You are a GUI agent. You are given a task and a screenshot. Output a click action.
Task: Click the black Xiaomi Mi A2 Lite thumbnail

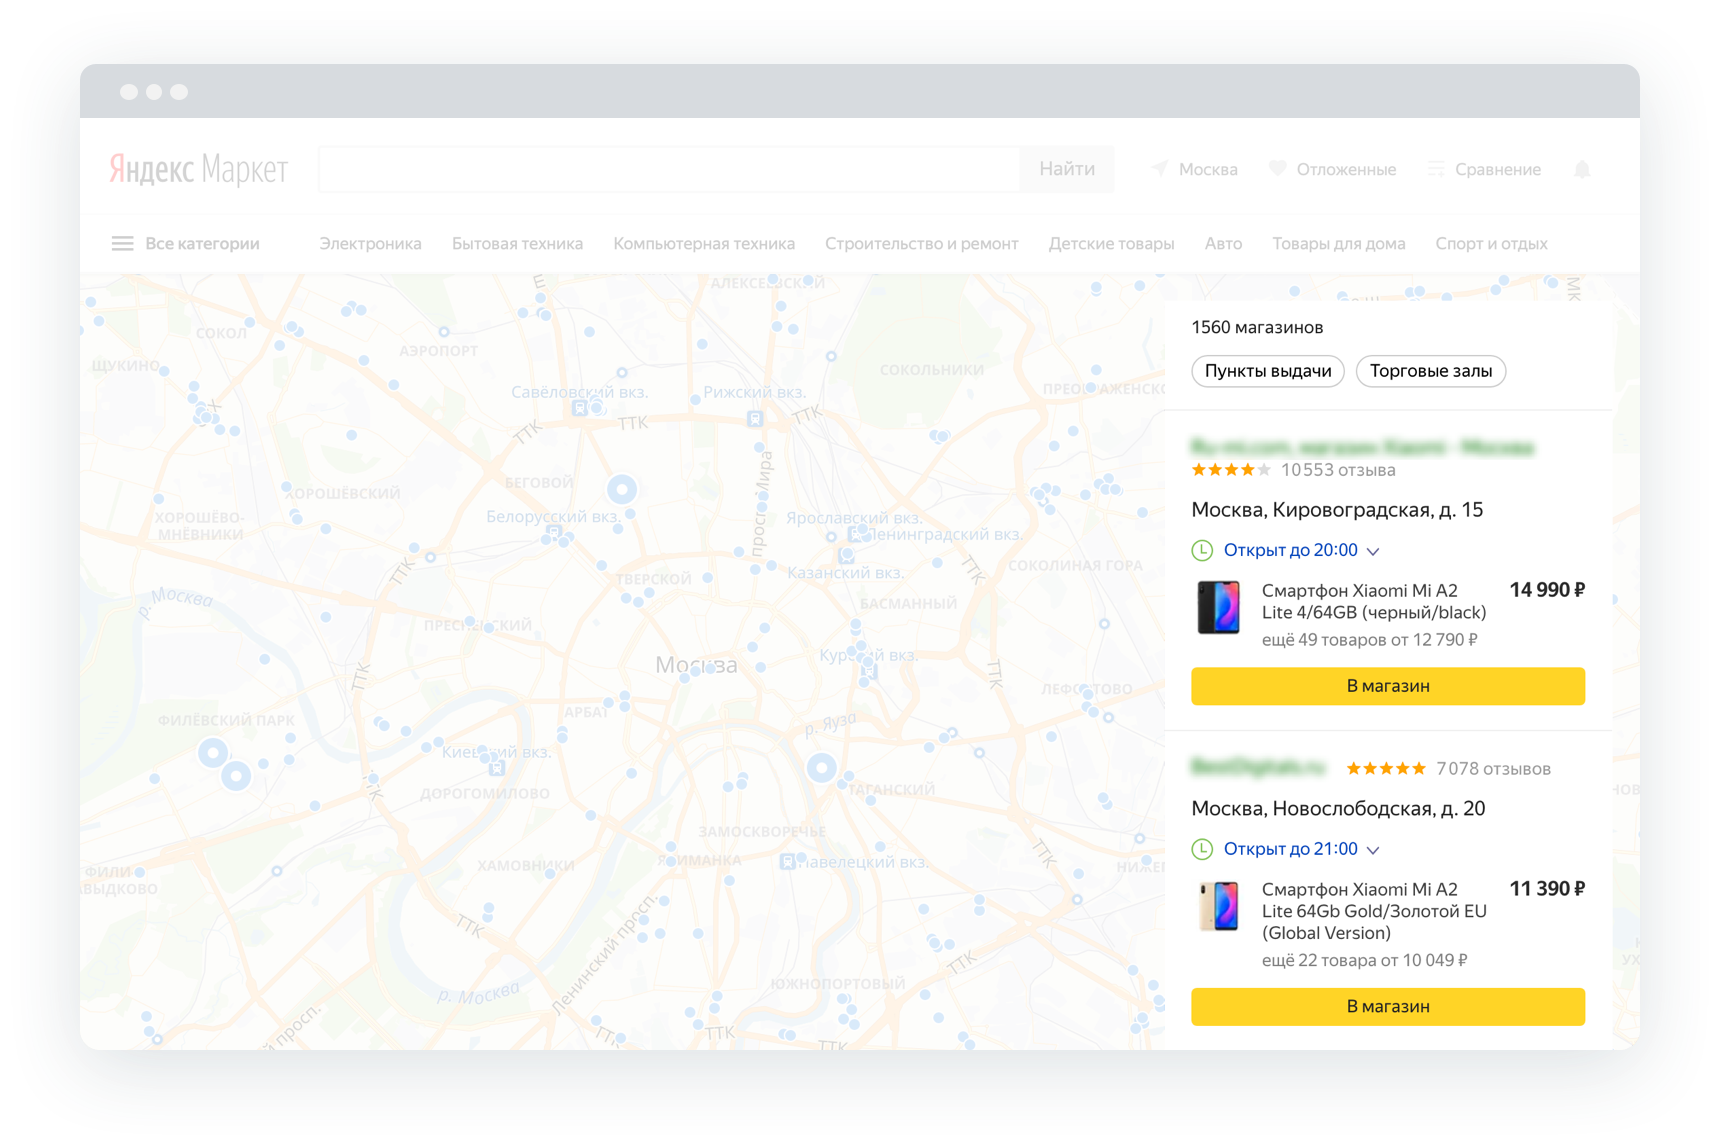pyautogui.click(x=1219, y=607)
